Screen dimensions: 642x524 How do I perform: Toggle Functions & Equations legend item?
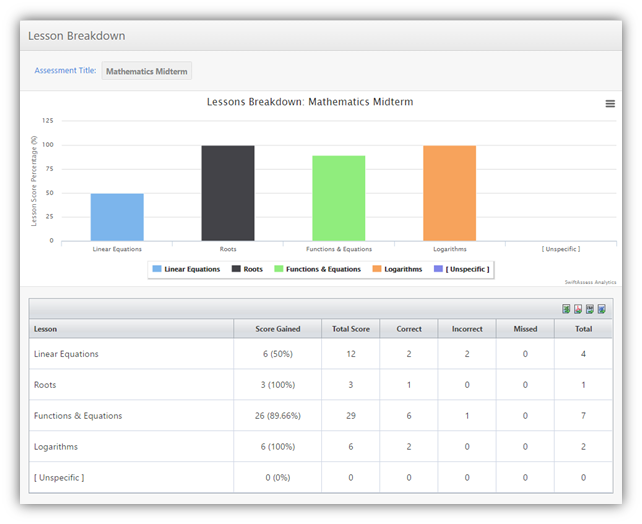tap(317, 269)
